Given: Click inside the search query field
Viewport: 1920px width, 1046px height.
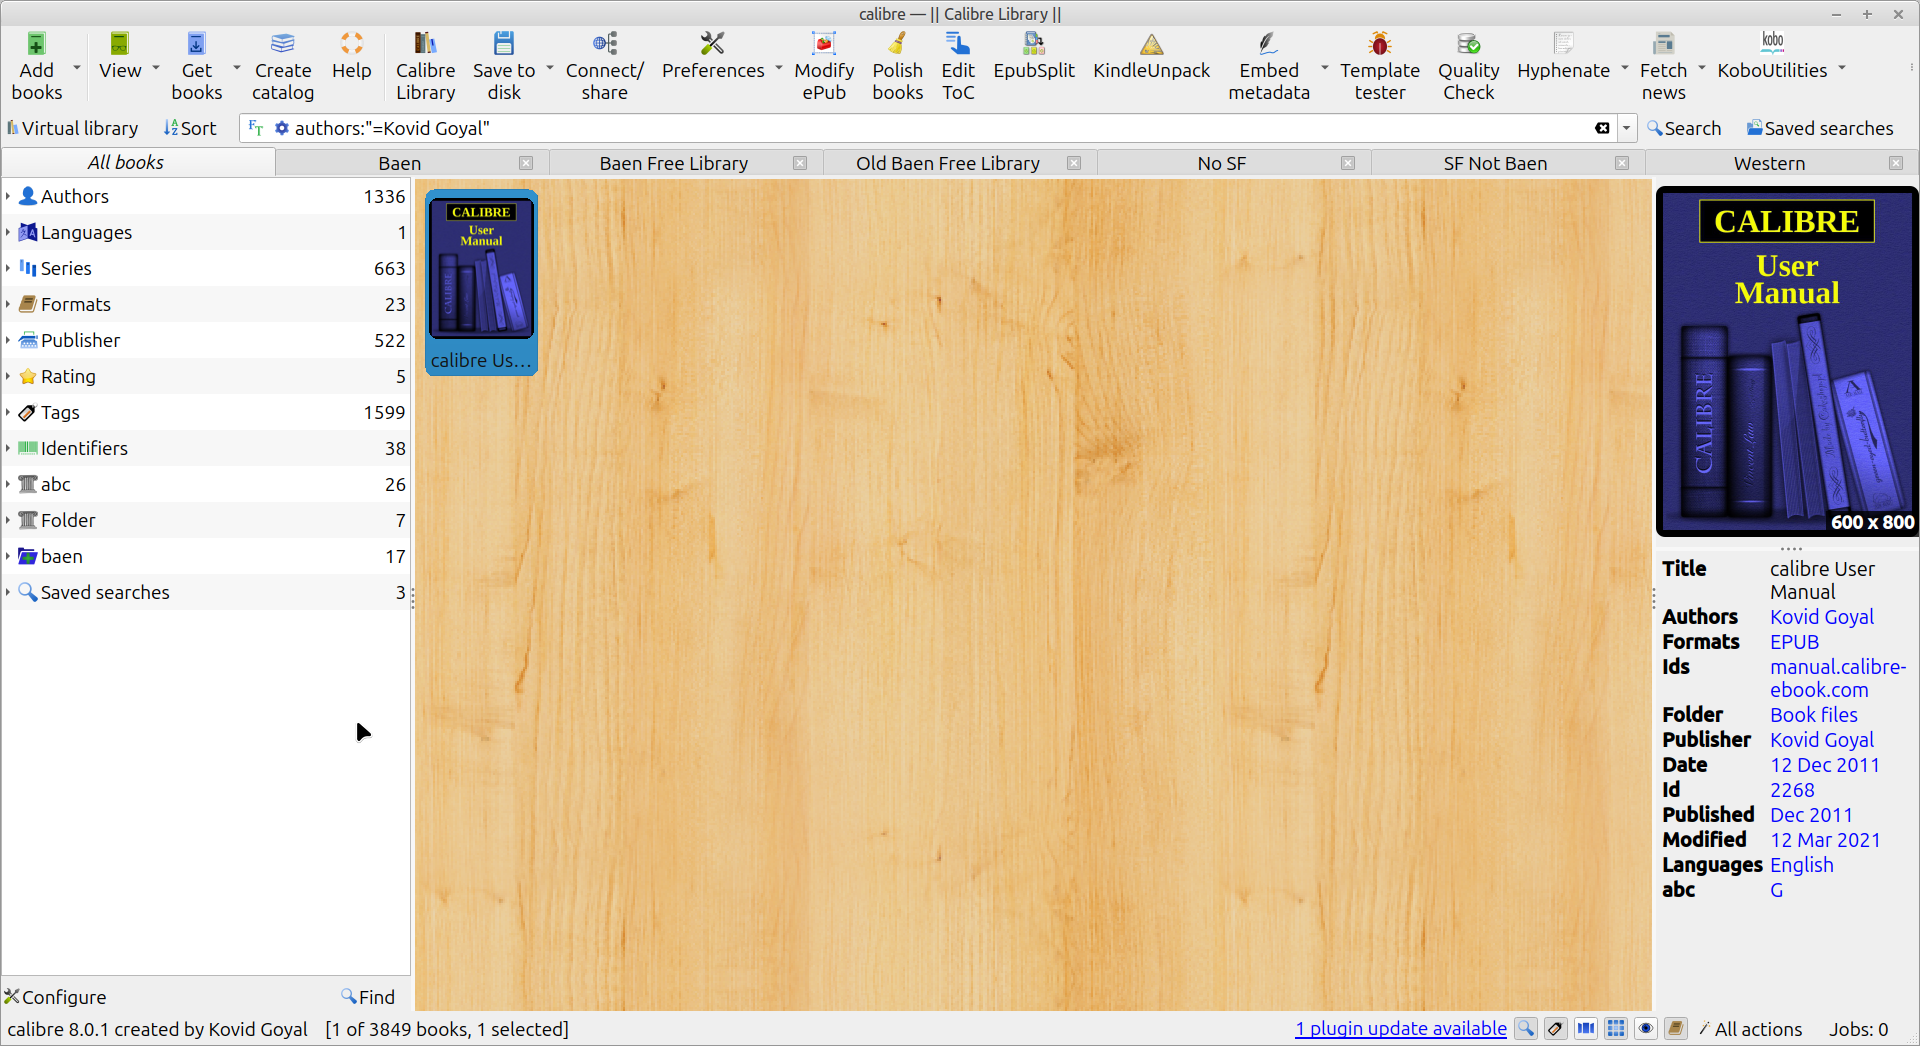Looking at the screenshot, I should (940, 128).
